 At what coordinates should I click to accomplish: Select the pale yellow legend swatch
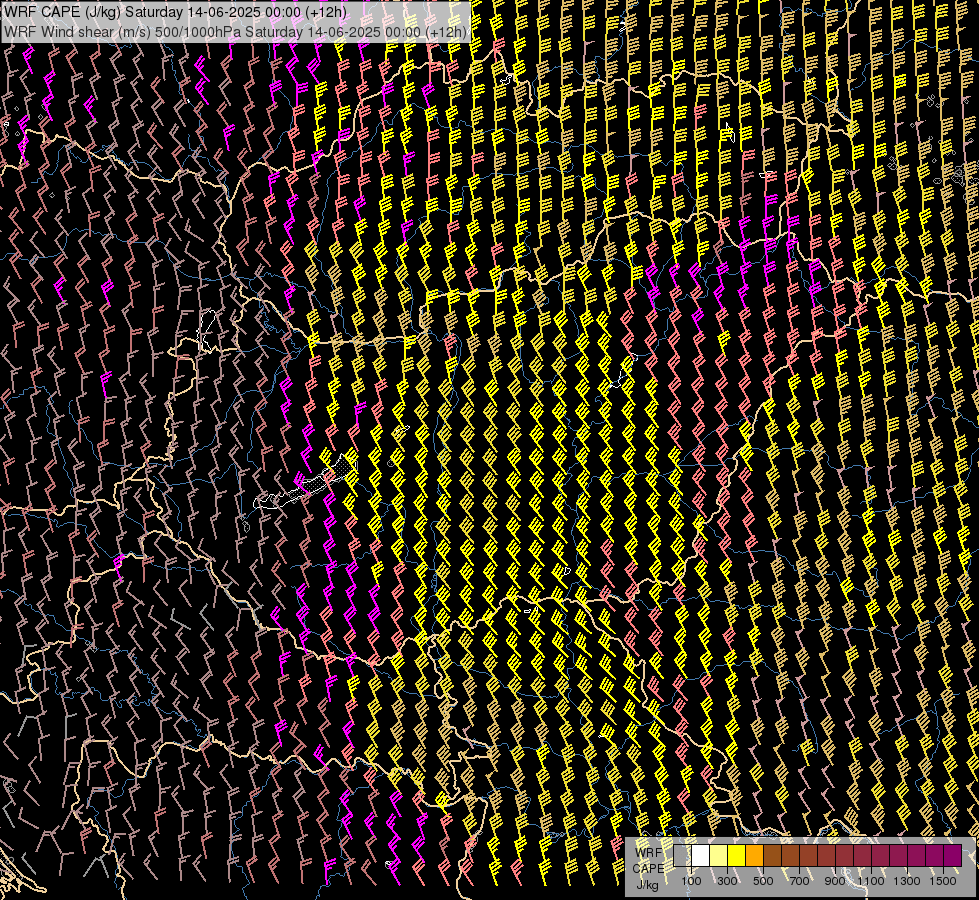point(719,855)
